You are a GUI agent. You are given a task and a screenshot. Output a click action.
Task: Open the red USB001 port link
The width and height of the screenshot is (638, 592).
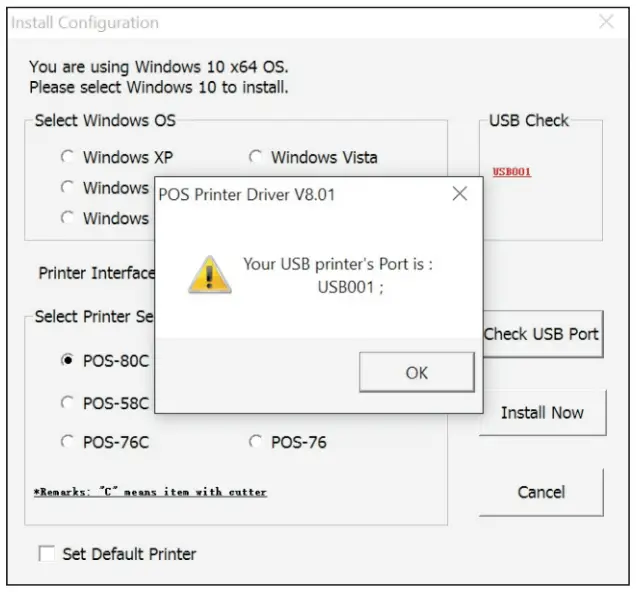[512, 172]
